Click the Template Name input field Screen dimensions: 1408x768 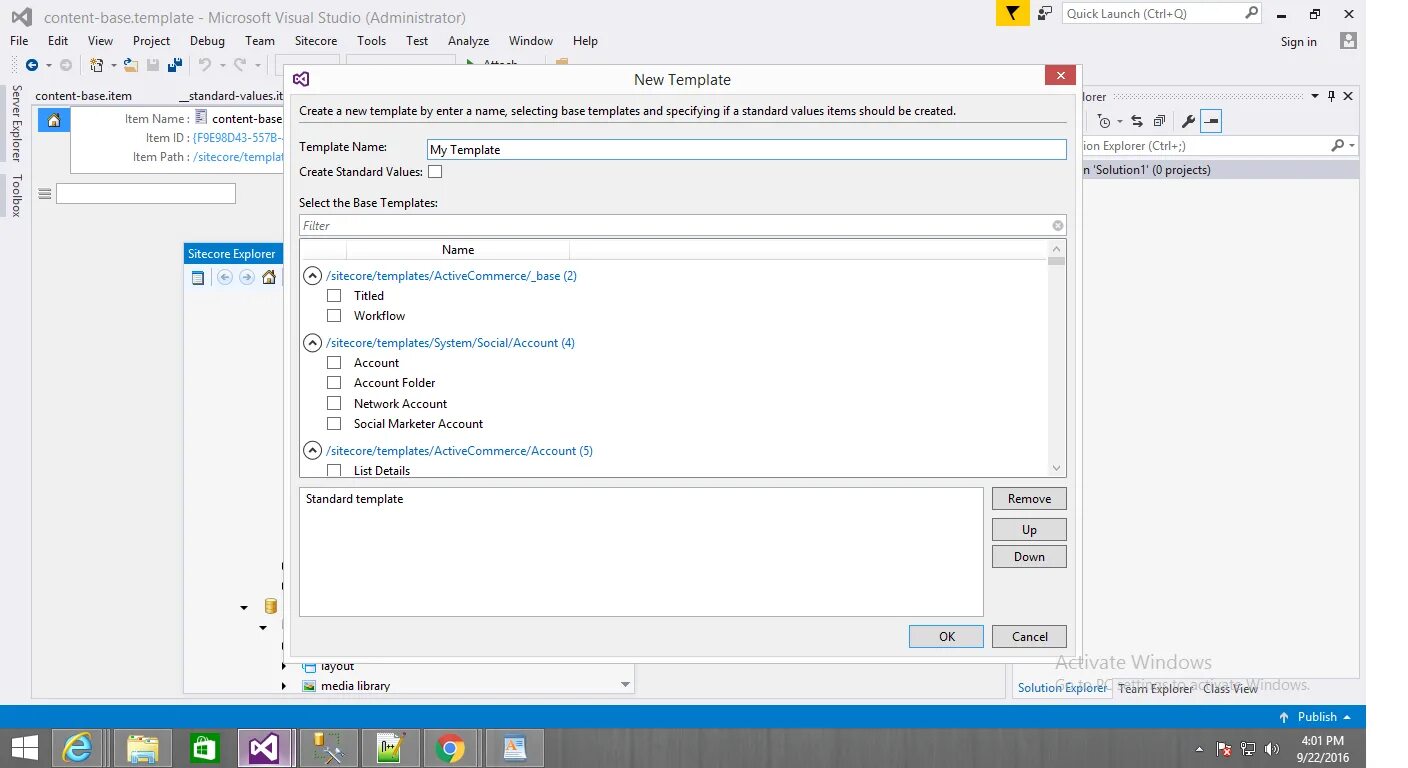(x=746, y=149)
